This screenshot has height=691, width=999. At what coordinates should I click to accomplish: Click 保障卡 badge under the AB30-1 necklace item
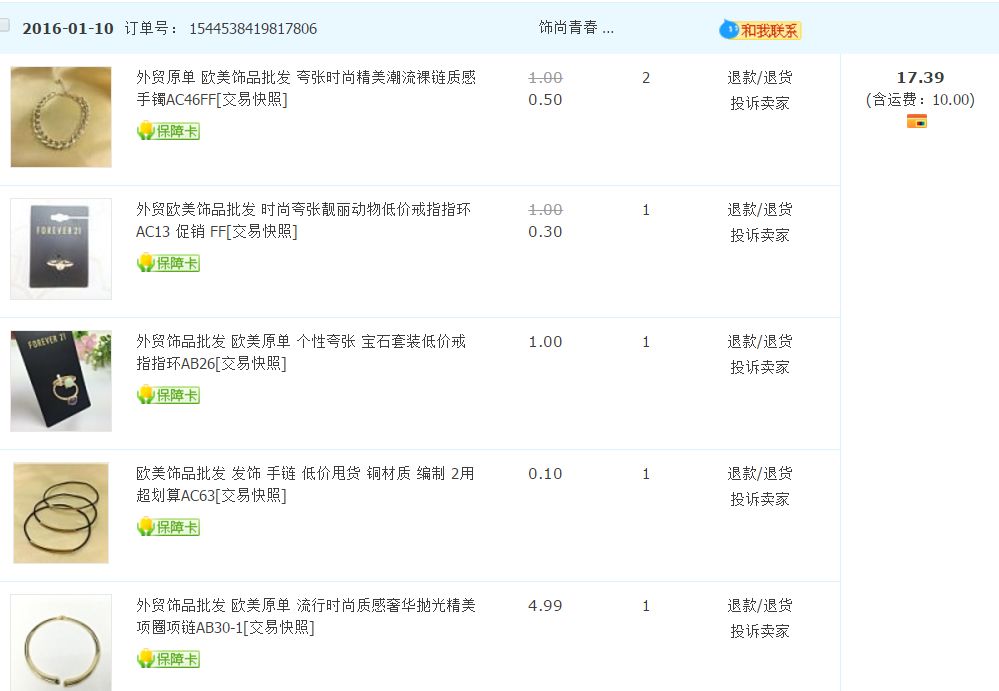[168, 659]
